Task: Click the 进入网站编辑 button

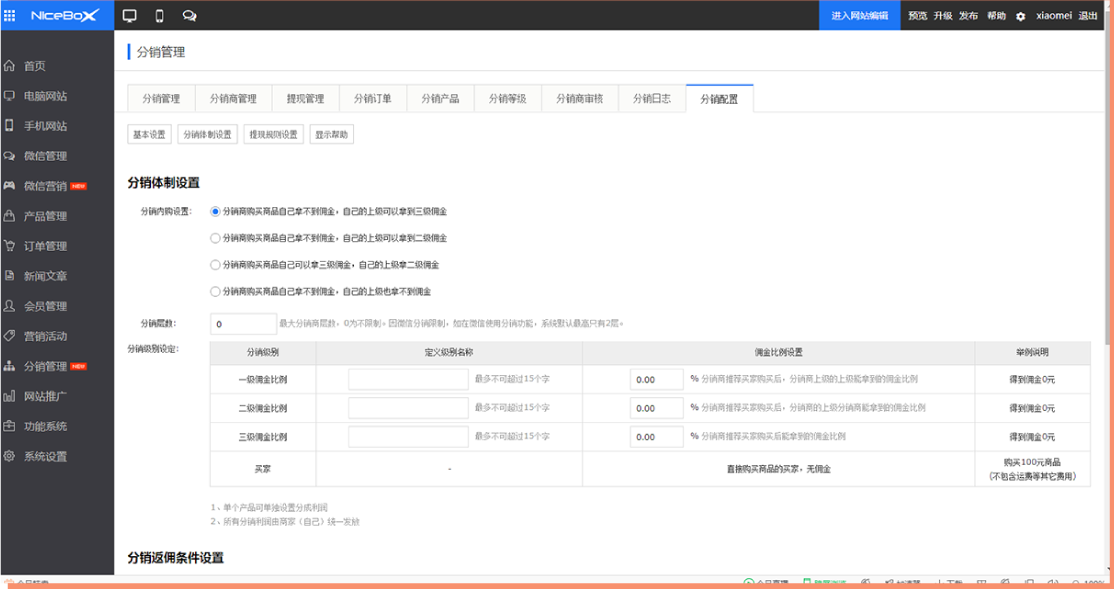Action: pos(859,16)
